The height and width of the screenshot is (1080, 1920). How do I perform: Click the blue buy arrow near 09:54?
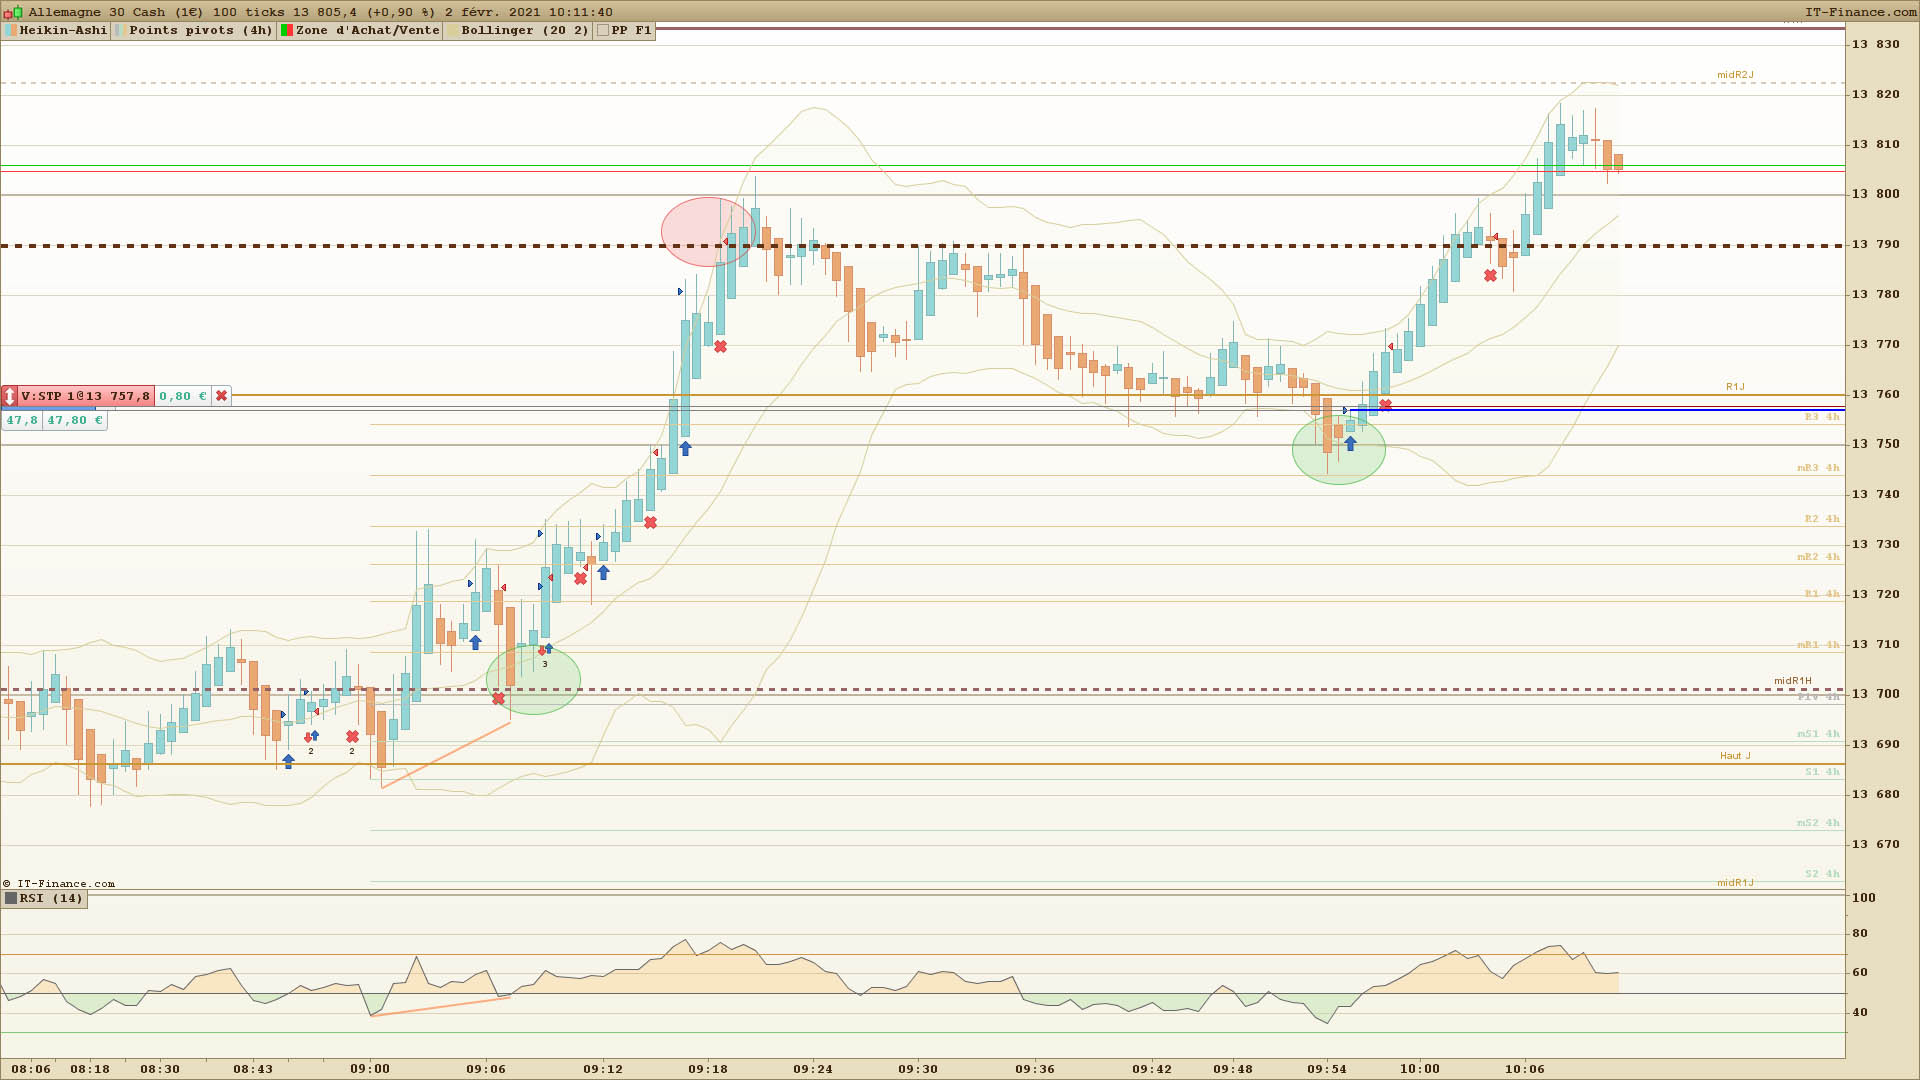[x=1350, y=444]
